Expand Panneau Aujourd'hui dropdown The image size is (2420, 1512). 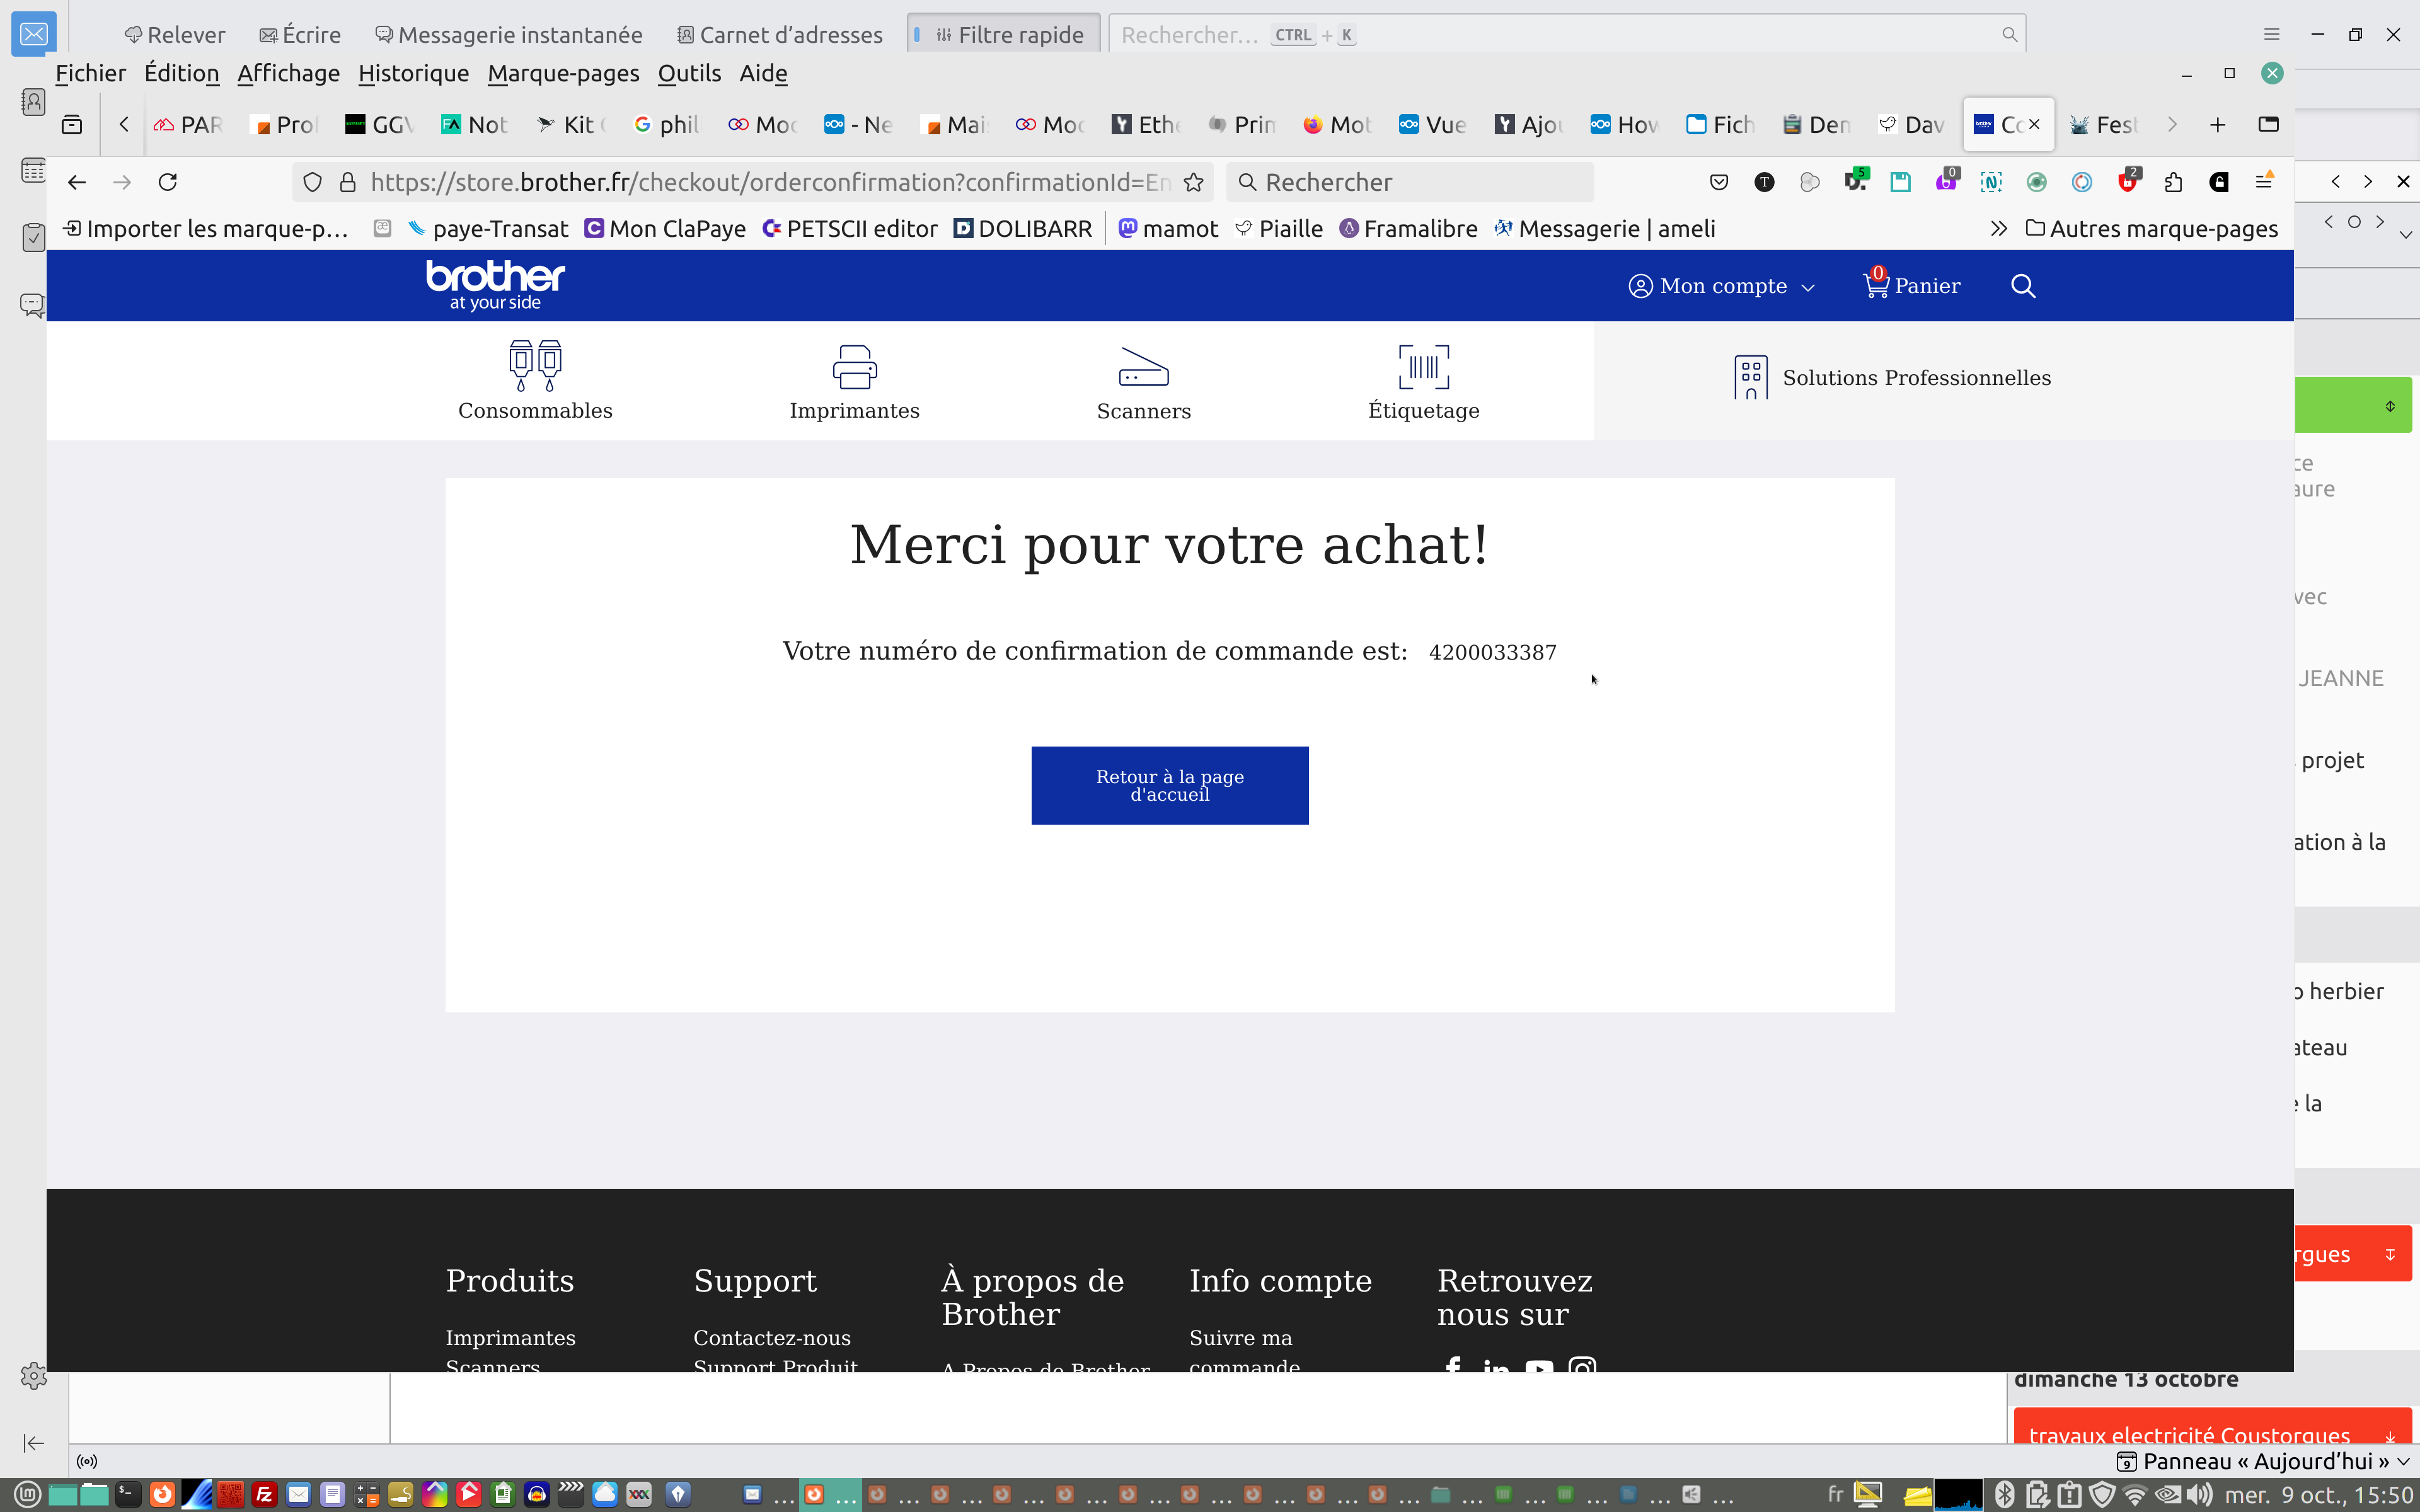(x=2403, y=1461)
